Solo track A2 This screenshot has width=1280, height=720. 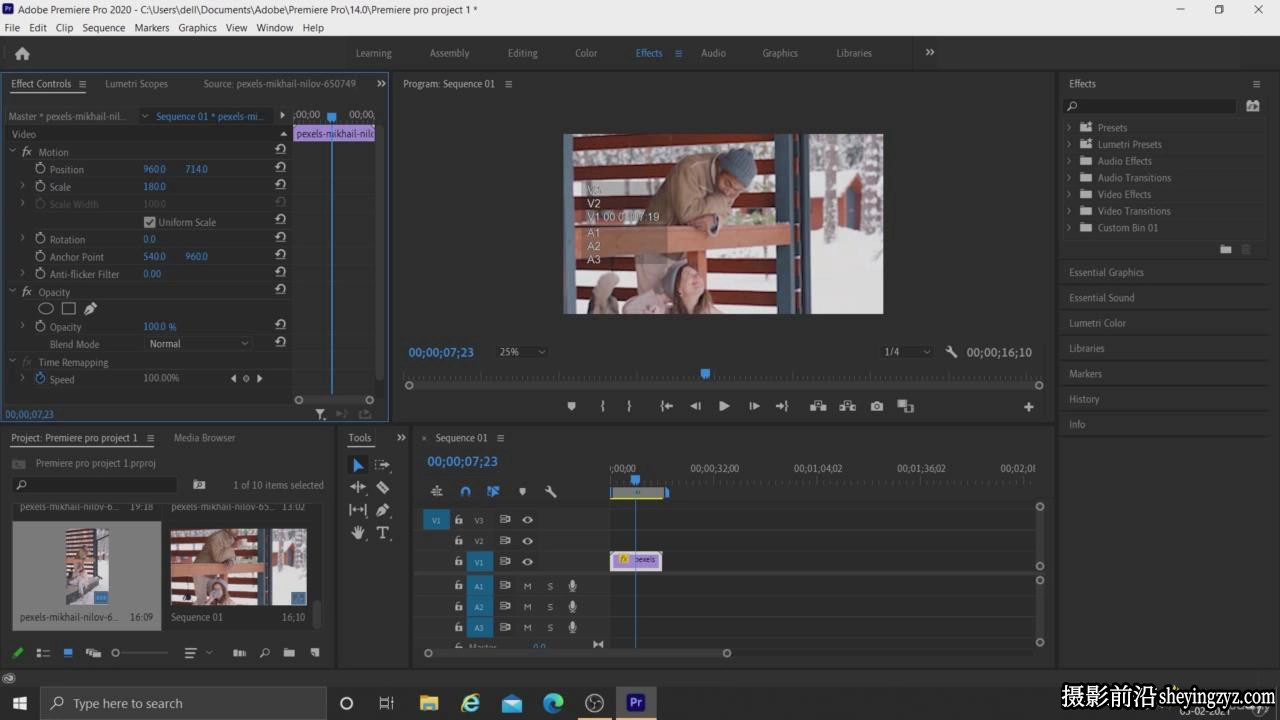pyautogui.click(x=549, y=607)
